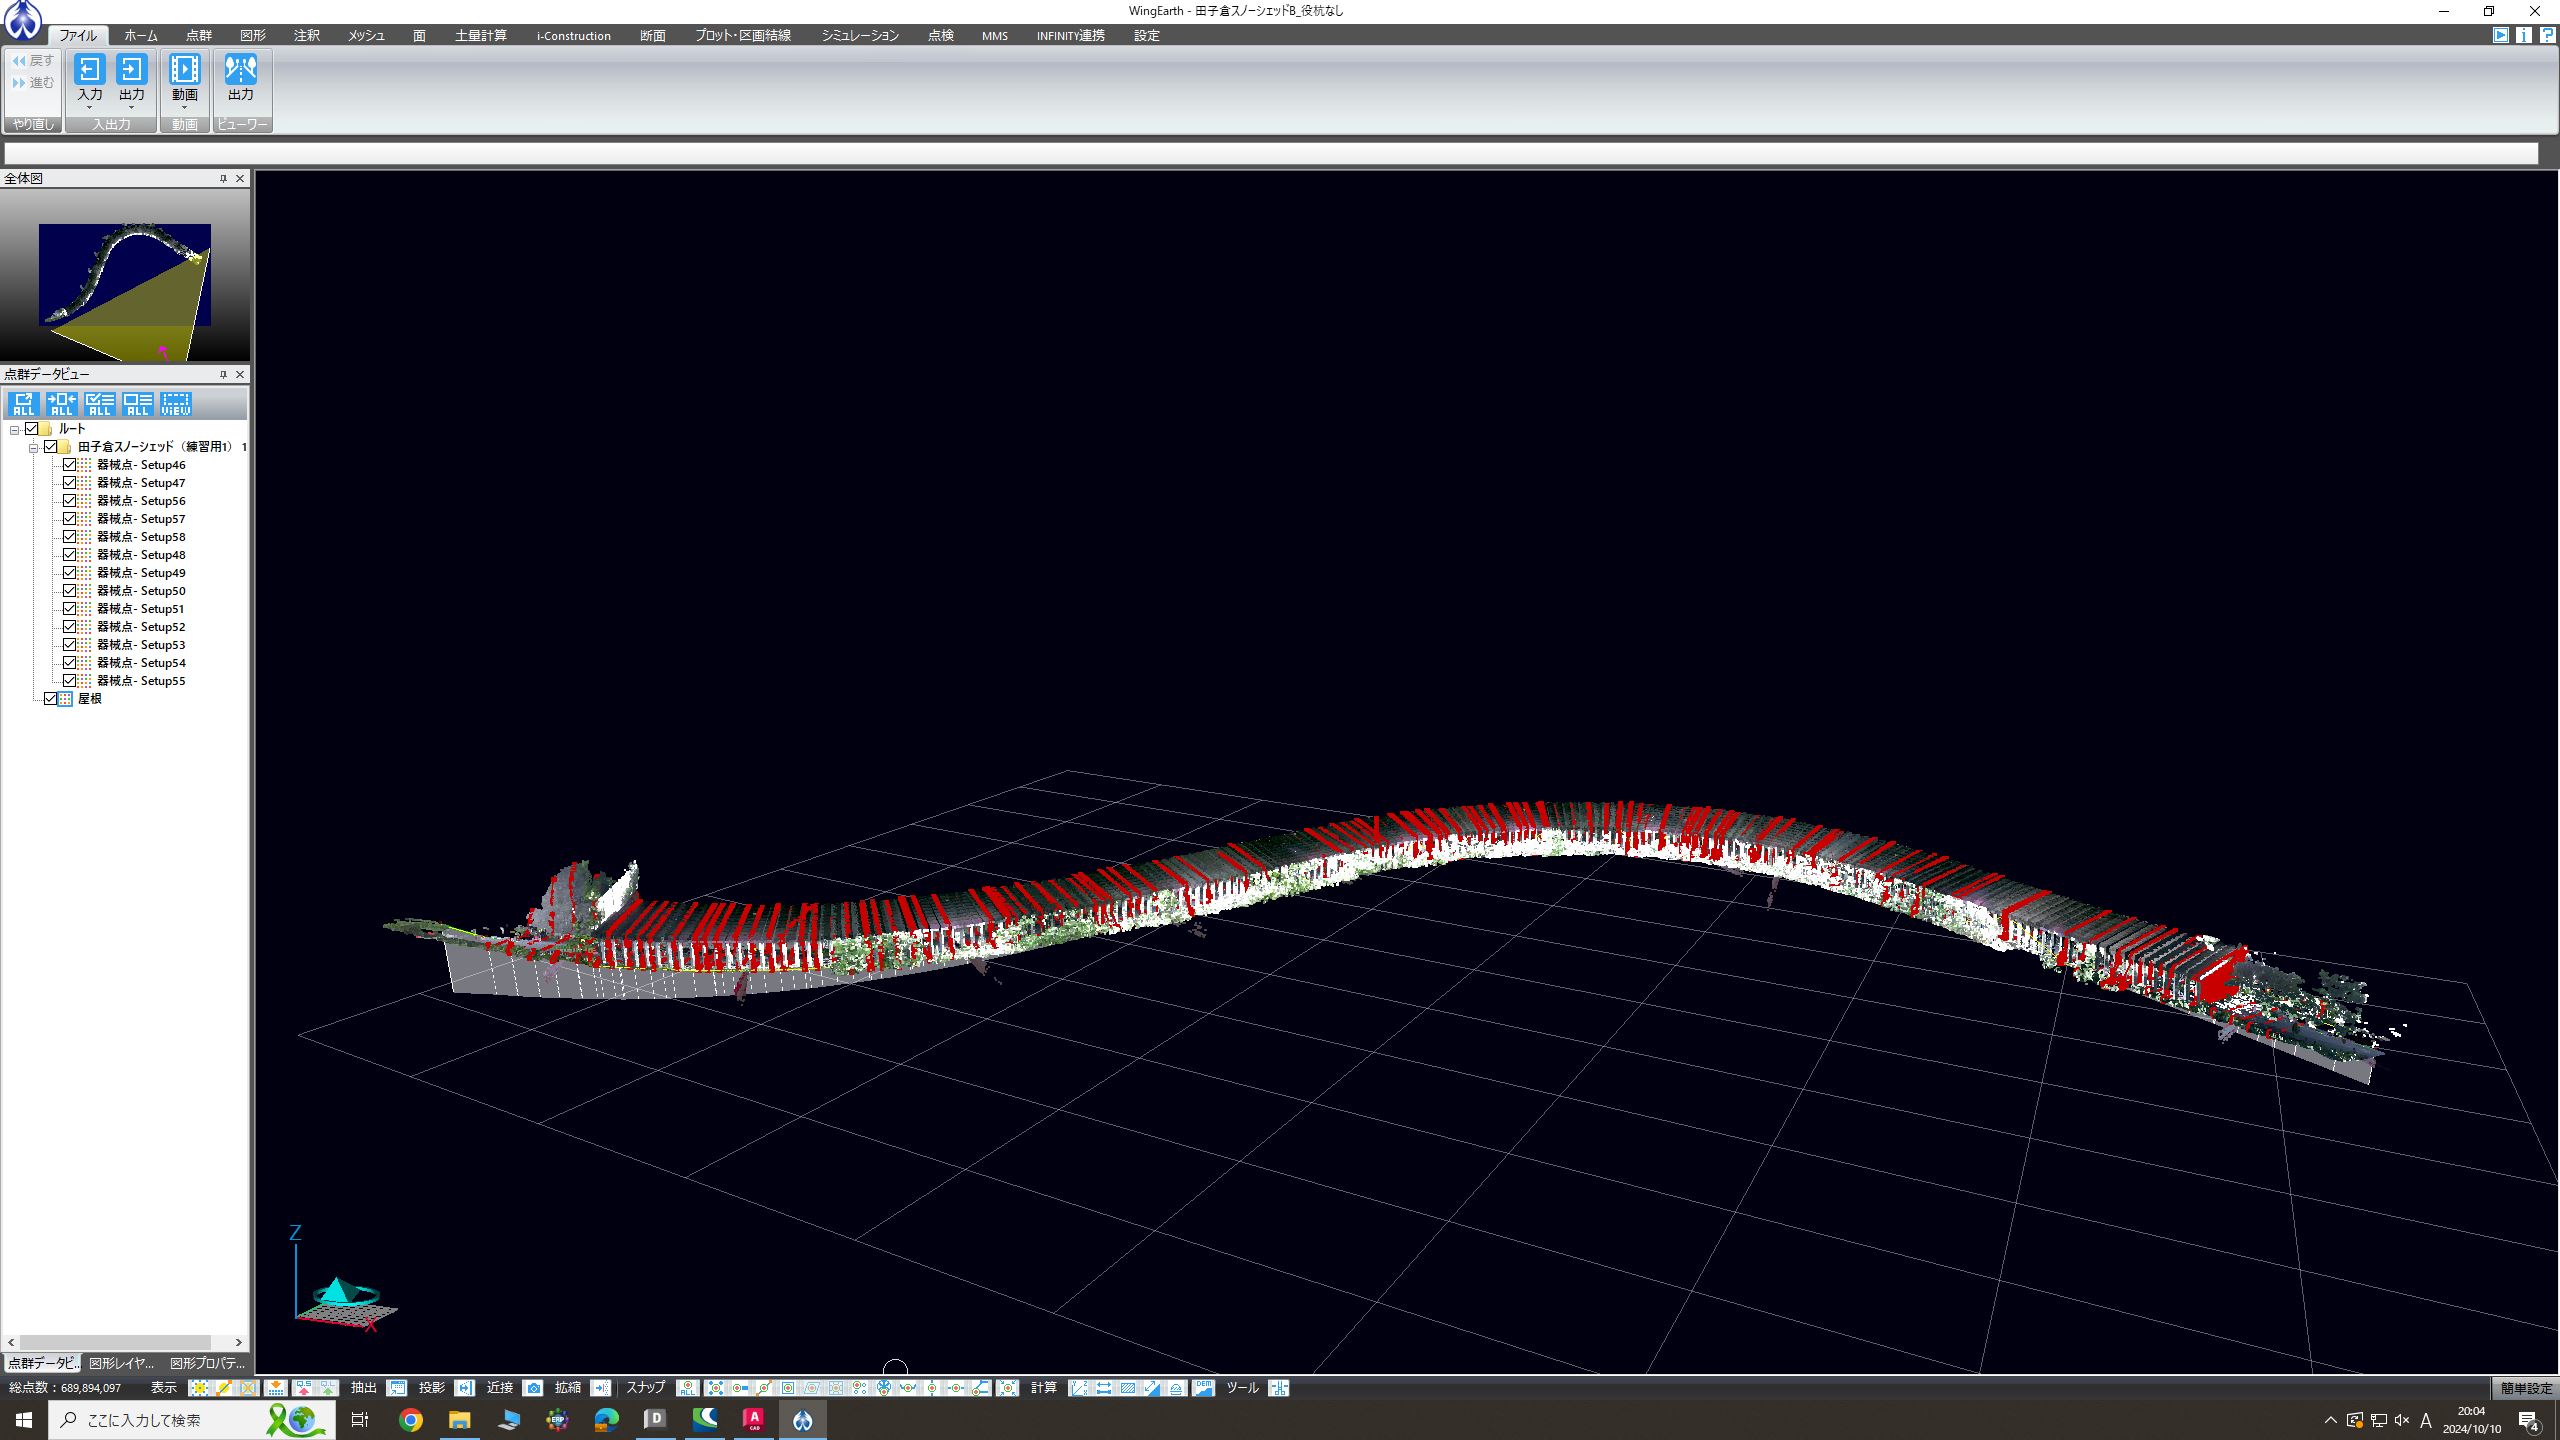Switch to the 図形レイヤ panel tab
This screenshot has height=1440, width=2560.
[x=121, y=1363]
